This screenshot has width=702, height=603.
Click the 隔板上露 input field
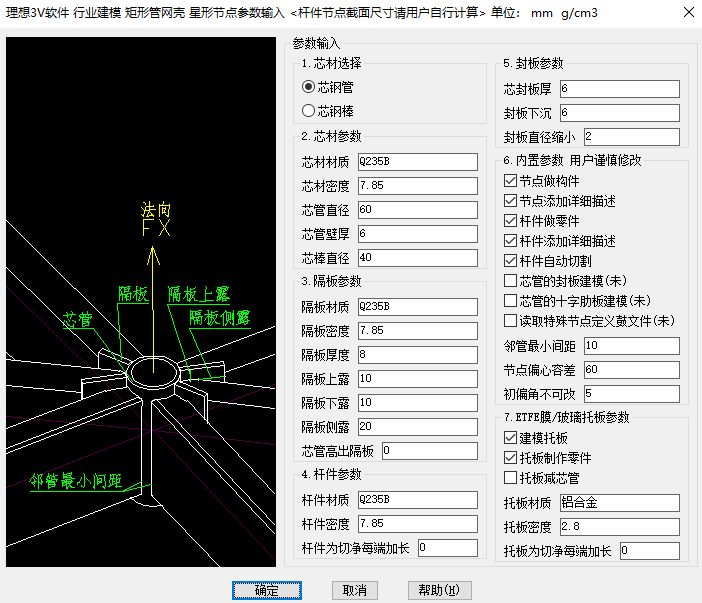point(418,379)
